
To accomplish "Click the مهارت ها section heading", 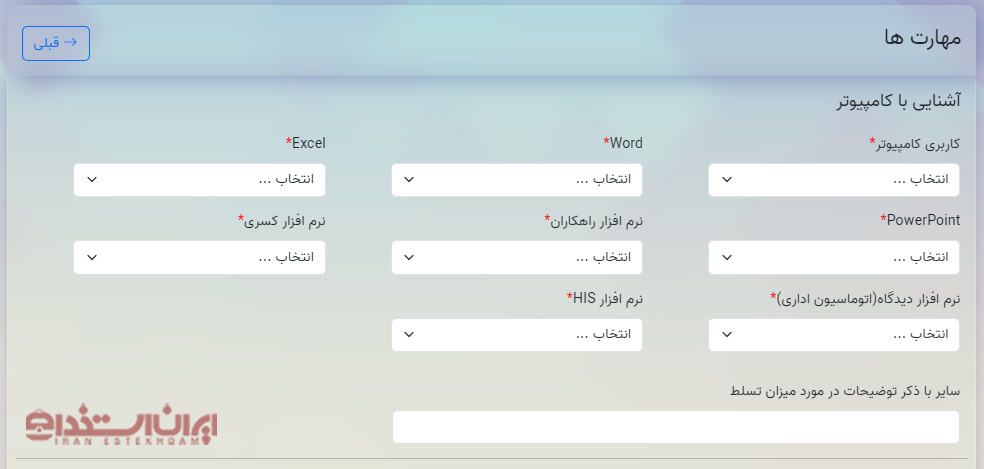I will pyautogui.click(x=922, y=38).
